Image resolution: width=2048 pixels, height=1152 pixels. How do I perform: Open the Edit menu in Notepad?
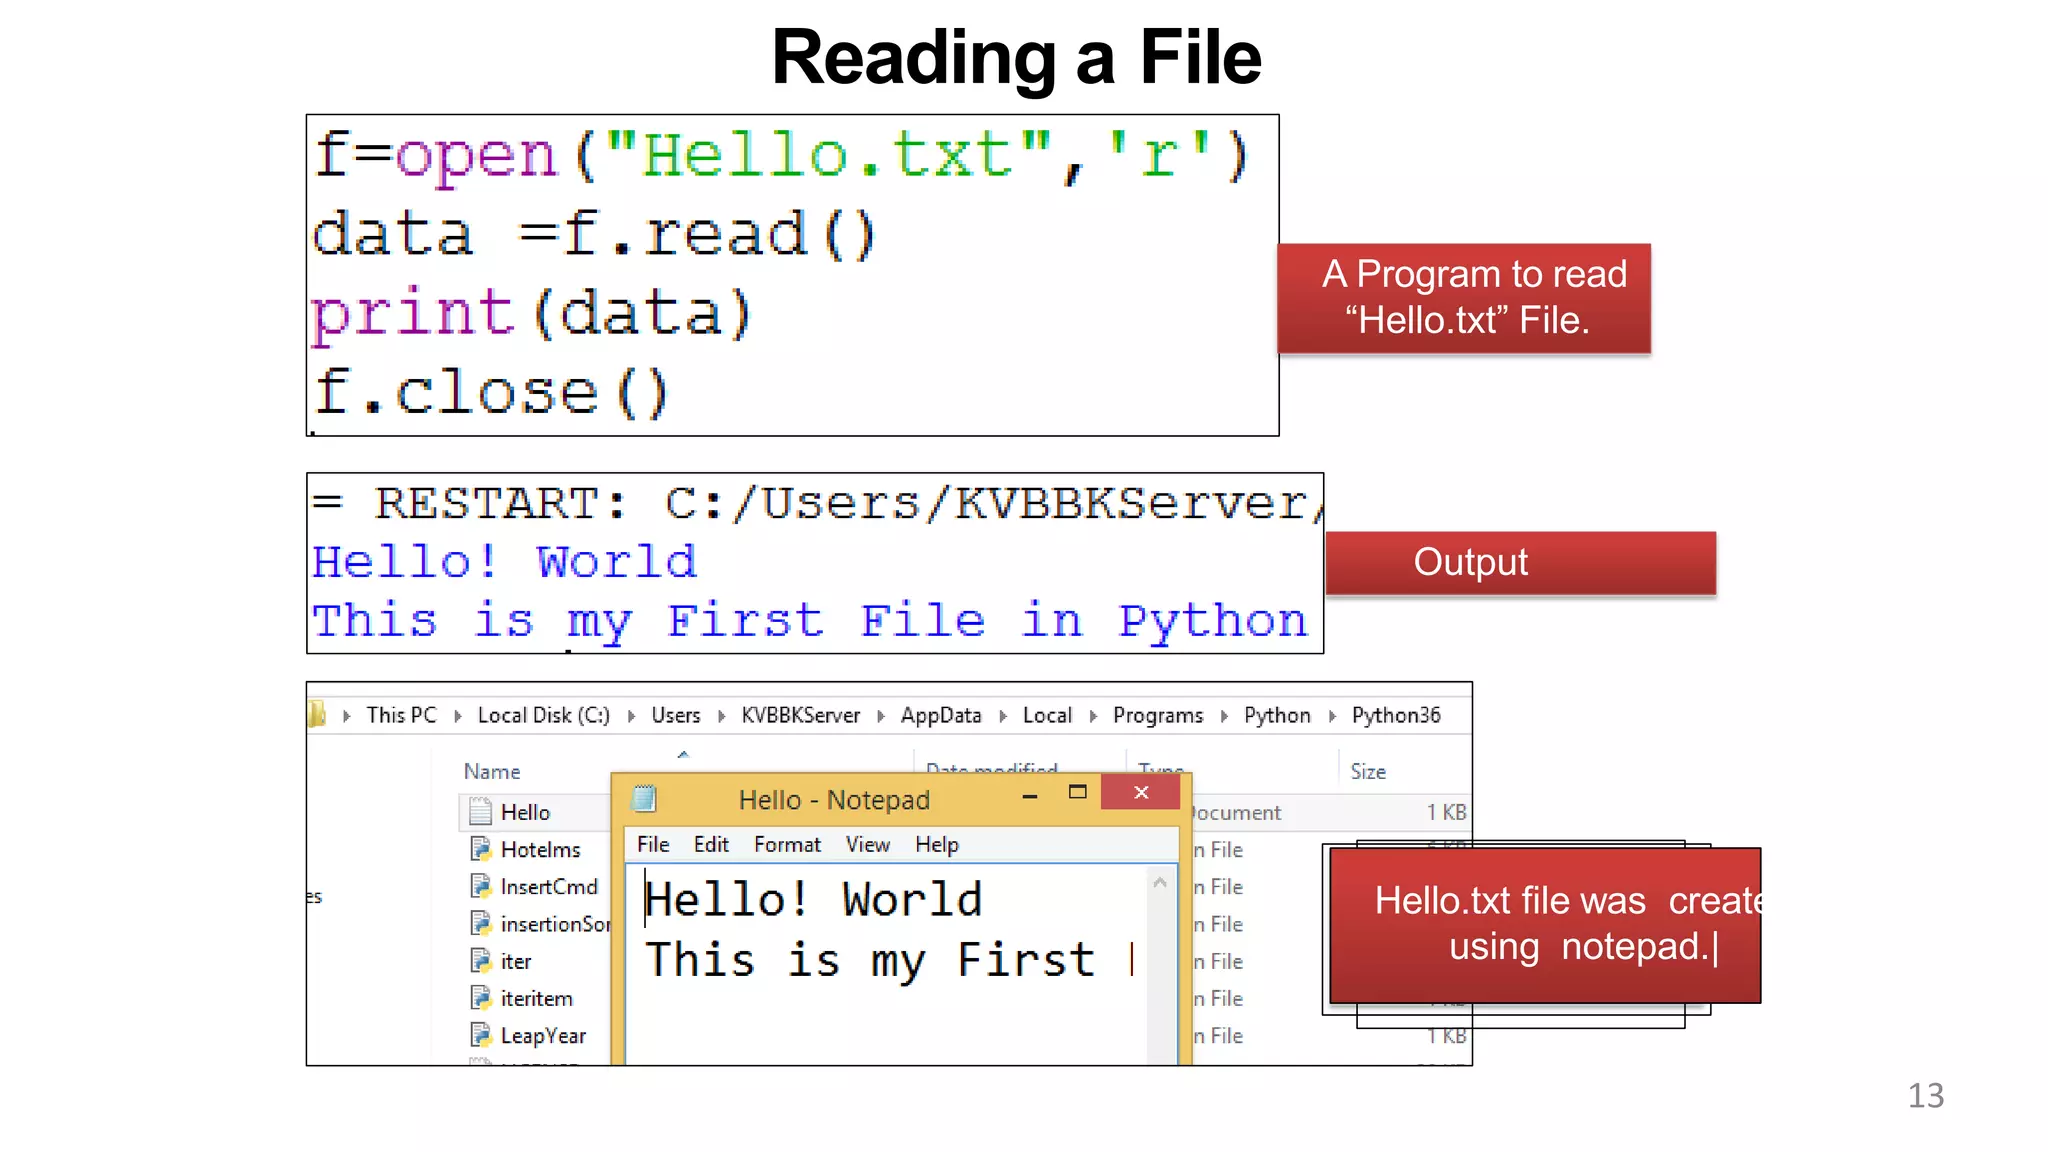(x=711, y=844)
